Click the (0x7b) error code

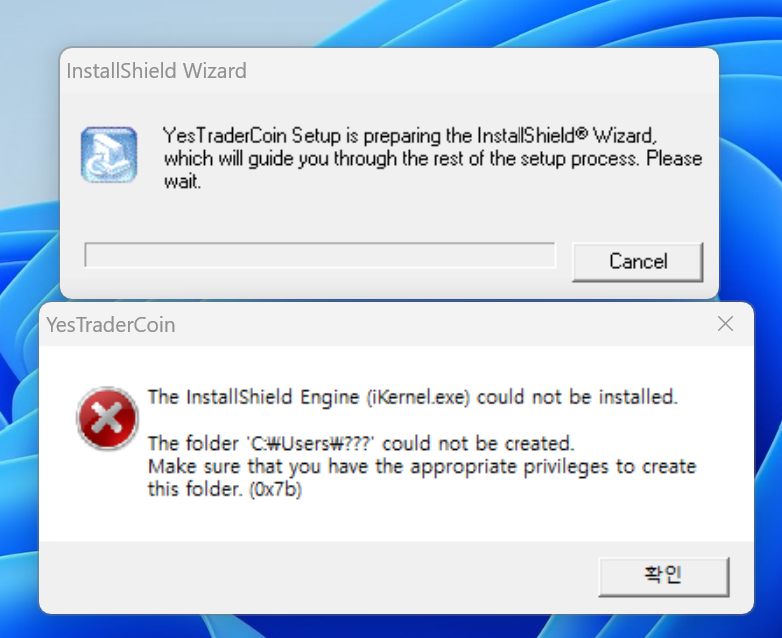tap(275, 489)
